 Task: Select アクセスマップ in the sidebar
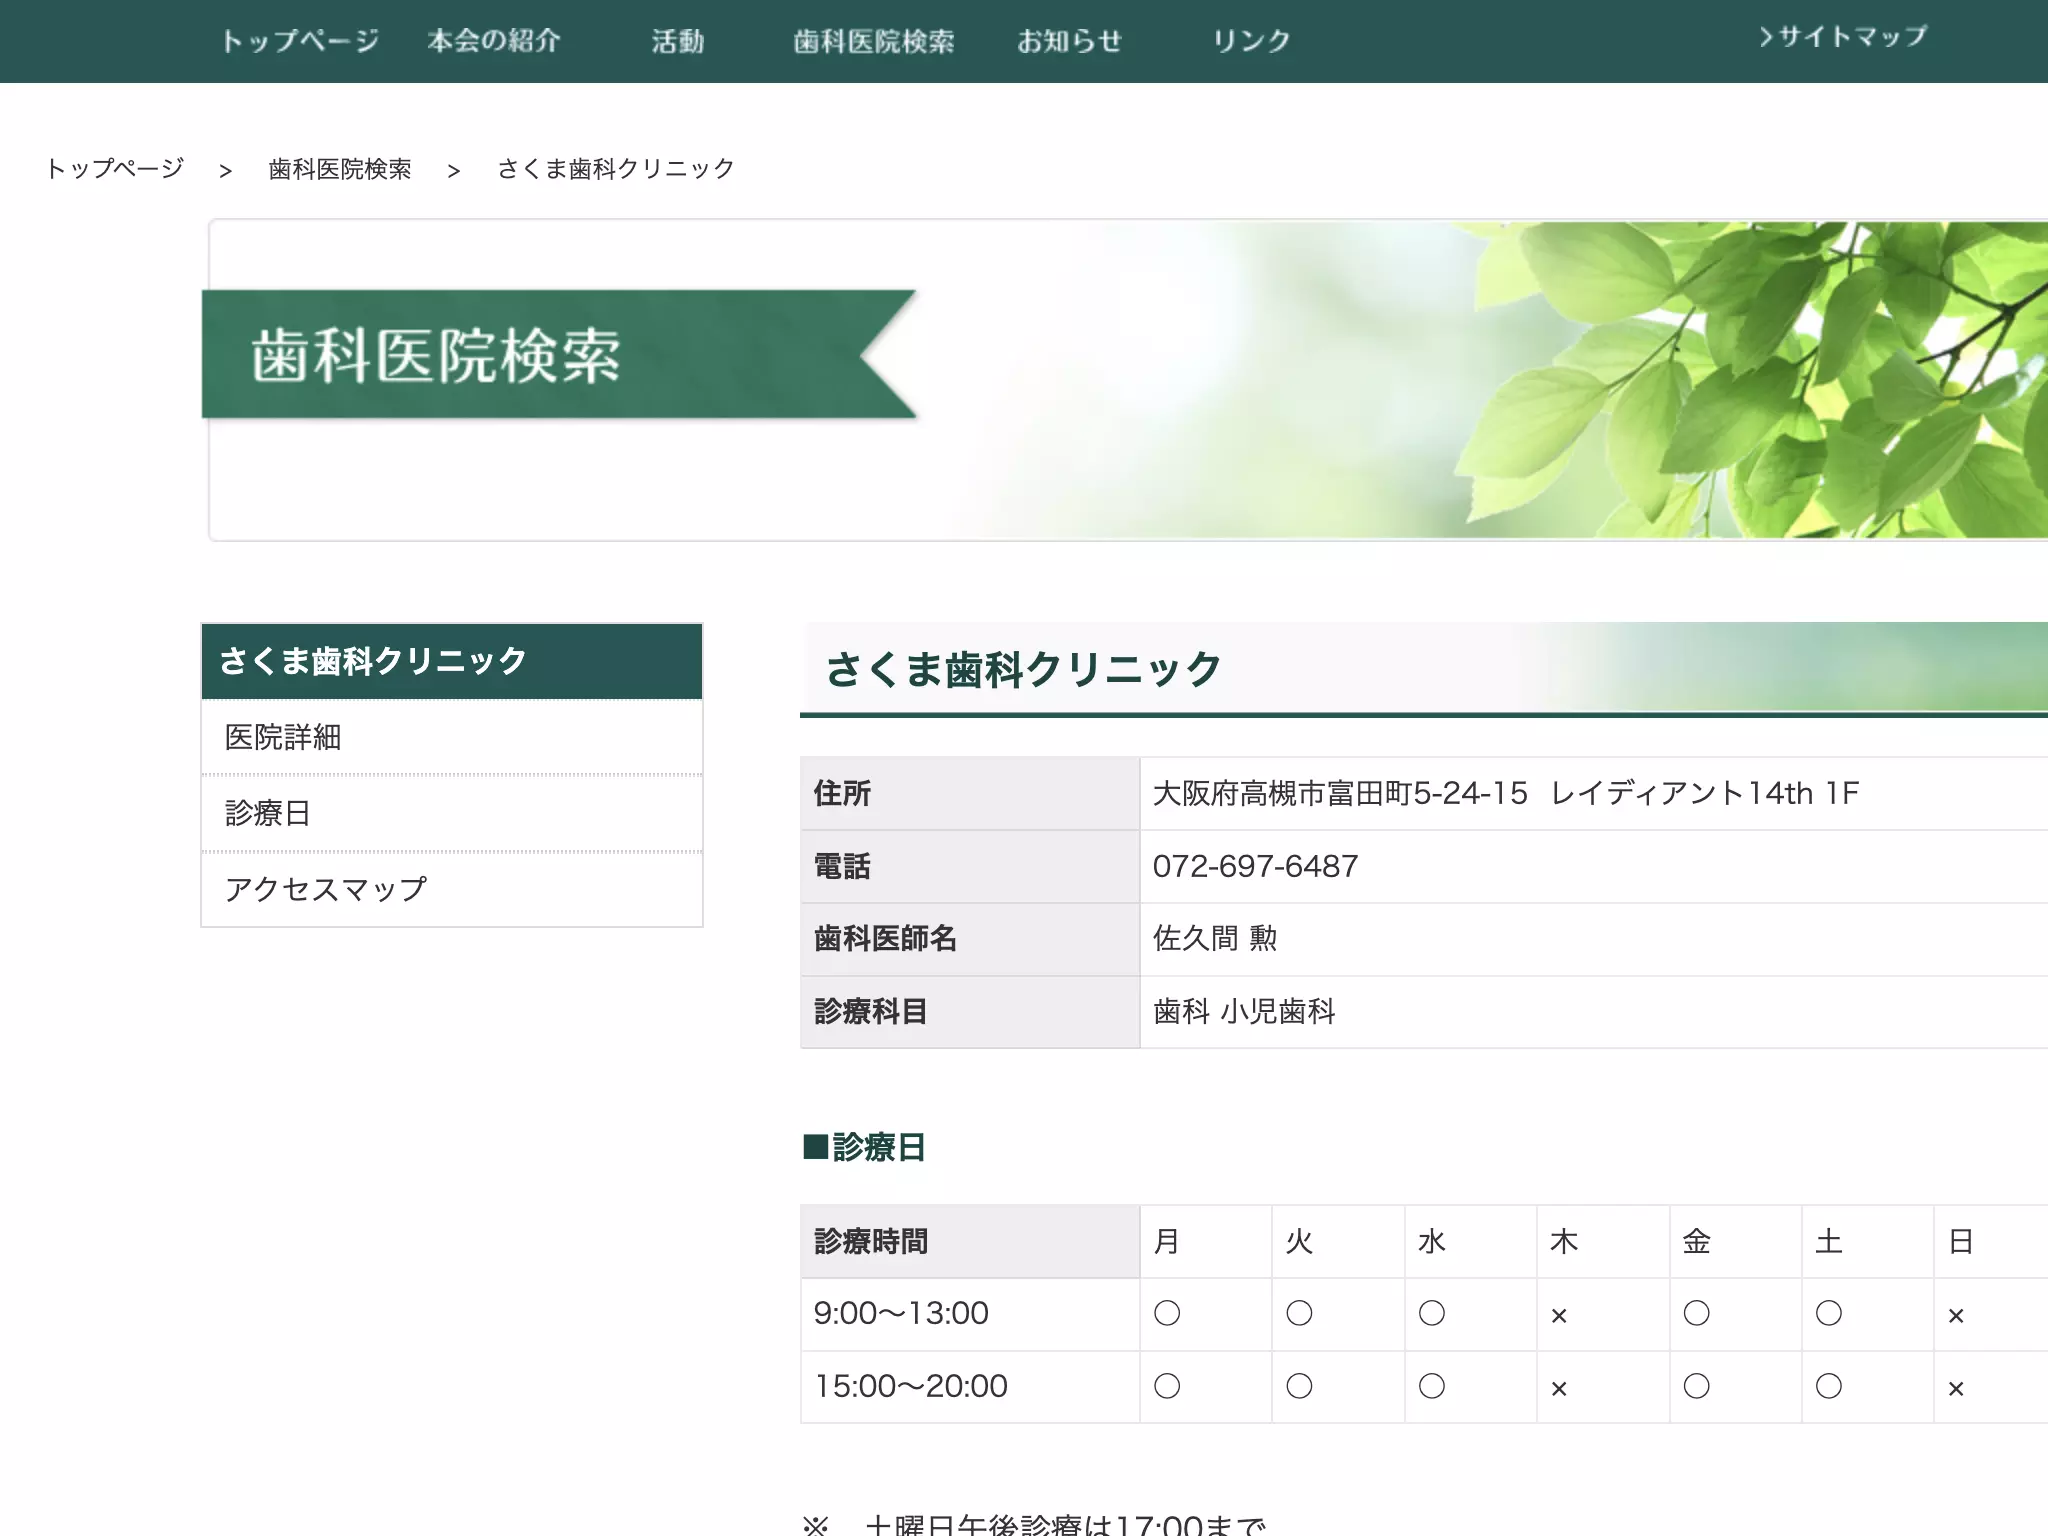click(452, 889)
